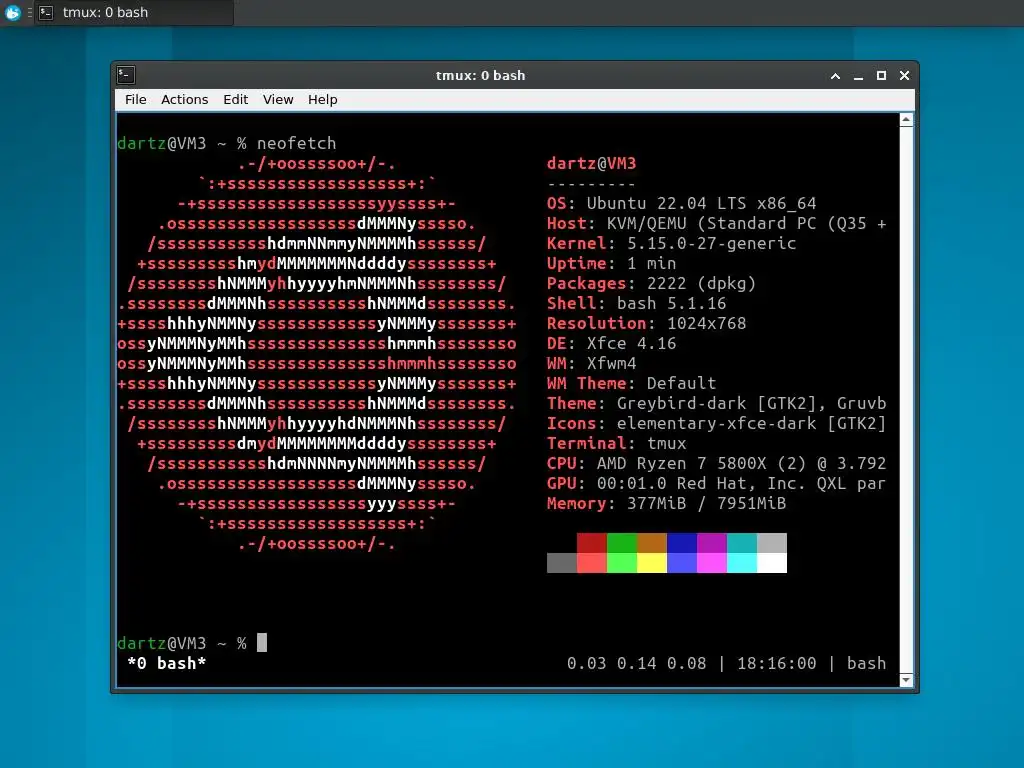
Task: Click the 'OS: Ubuntu 22.04 LTS x86_64' line
Action: (682, 204)
